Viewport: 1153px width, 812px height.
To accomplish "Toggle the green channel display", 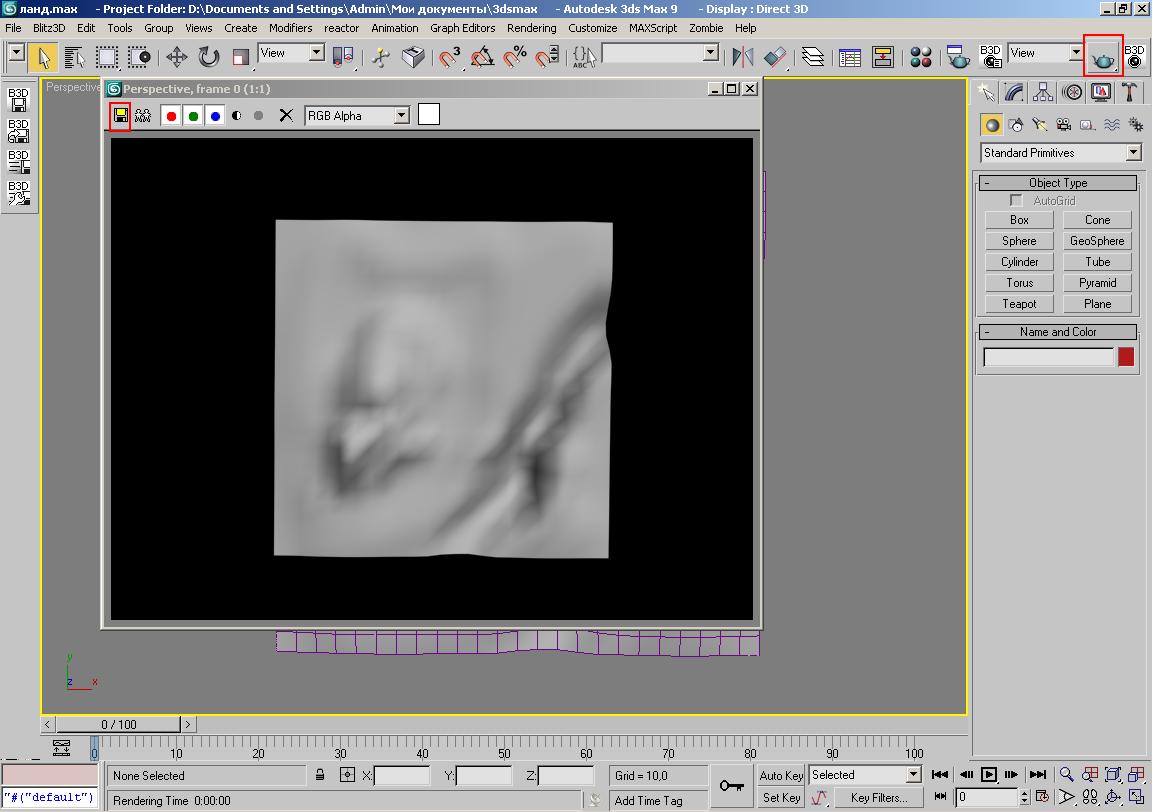I will pos(193,116).
